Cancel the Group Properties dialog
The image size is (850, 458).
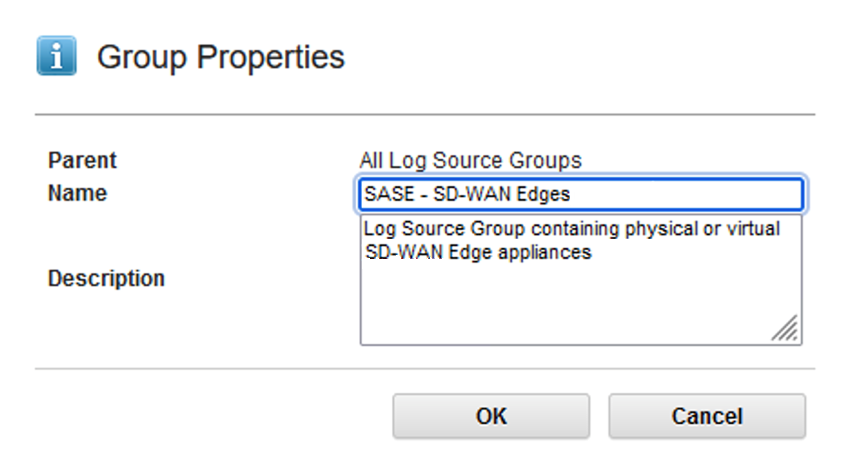706,416
